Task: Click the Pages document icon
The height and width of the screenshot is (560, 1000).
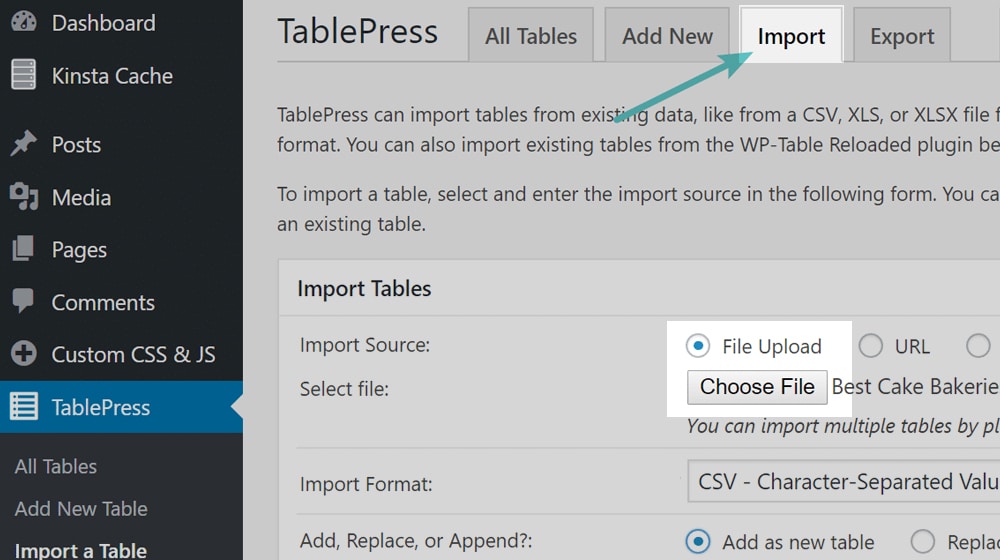Action: [x=23, y=249]
